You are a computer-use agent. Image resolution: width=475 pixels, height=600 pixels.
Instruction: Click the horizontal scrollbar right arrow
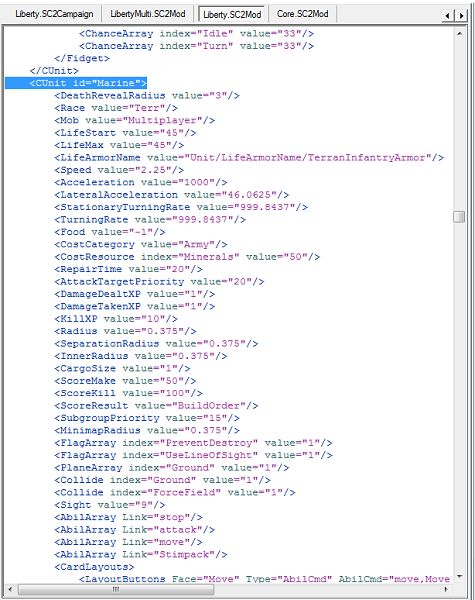pos(446,589)
